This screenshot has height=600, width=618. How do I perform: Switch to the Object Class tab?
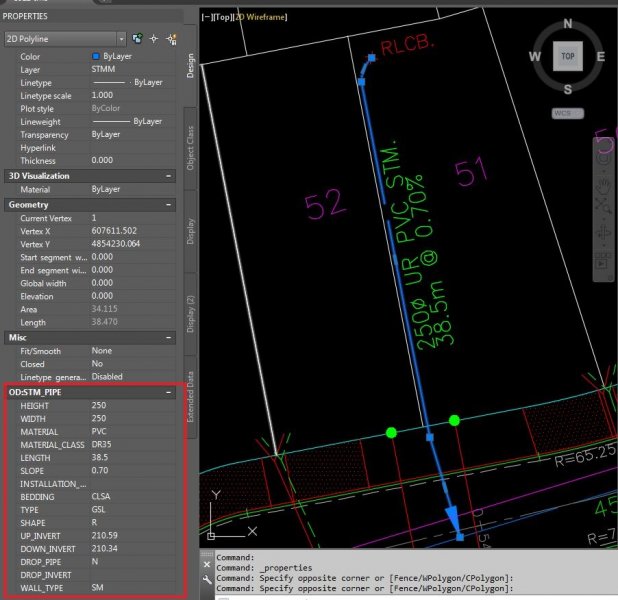pos(190,147)
